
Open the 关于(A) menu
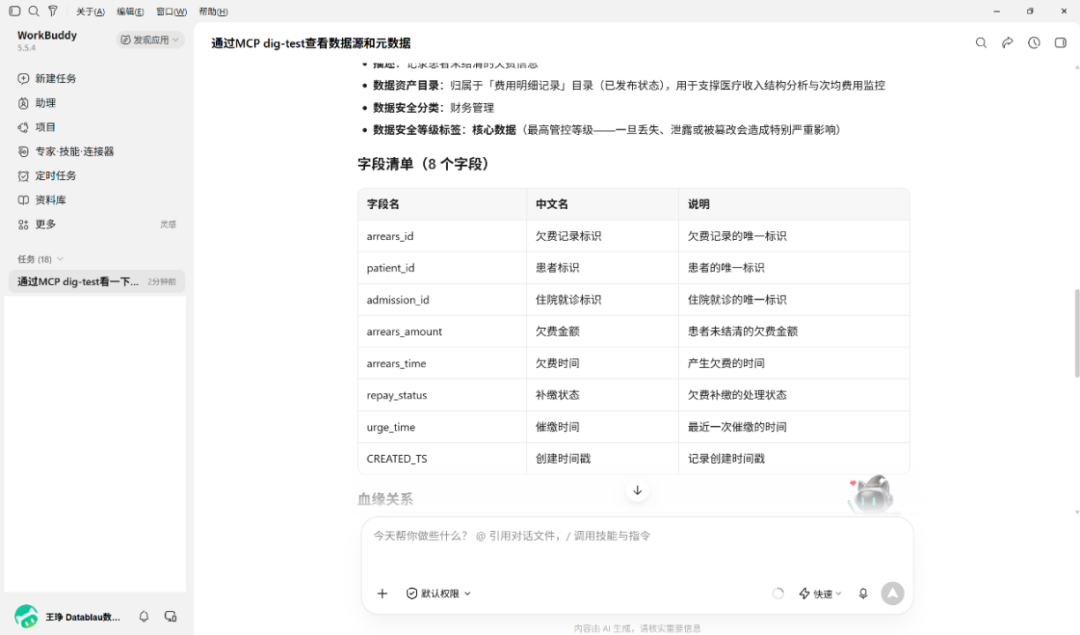(90, 12)
